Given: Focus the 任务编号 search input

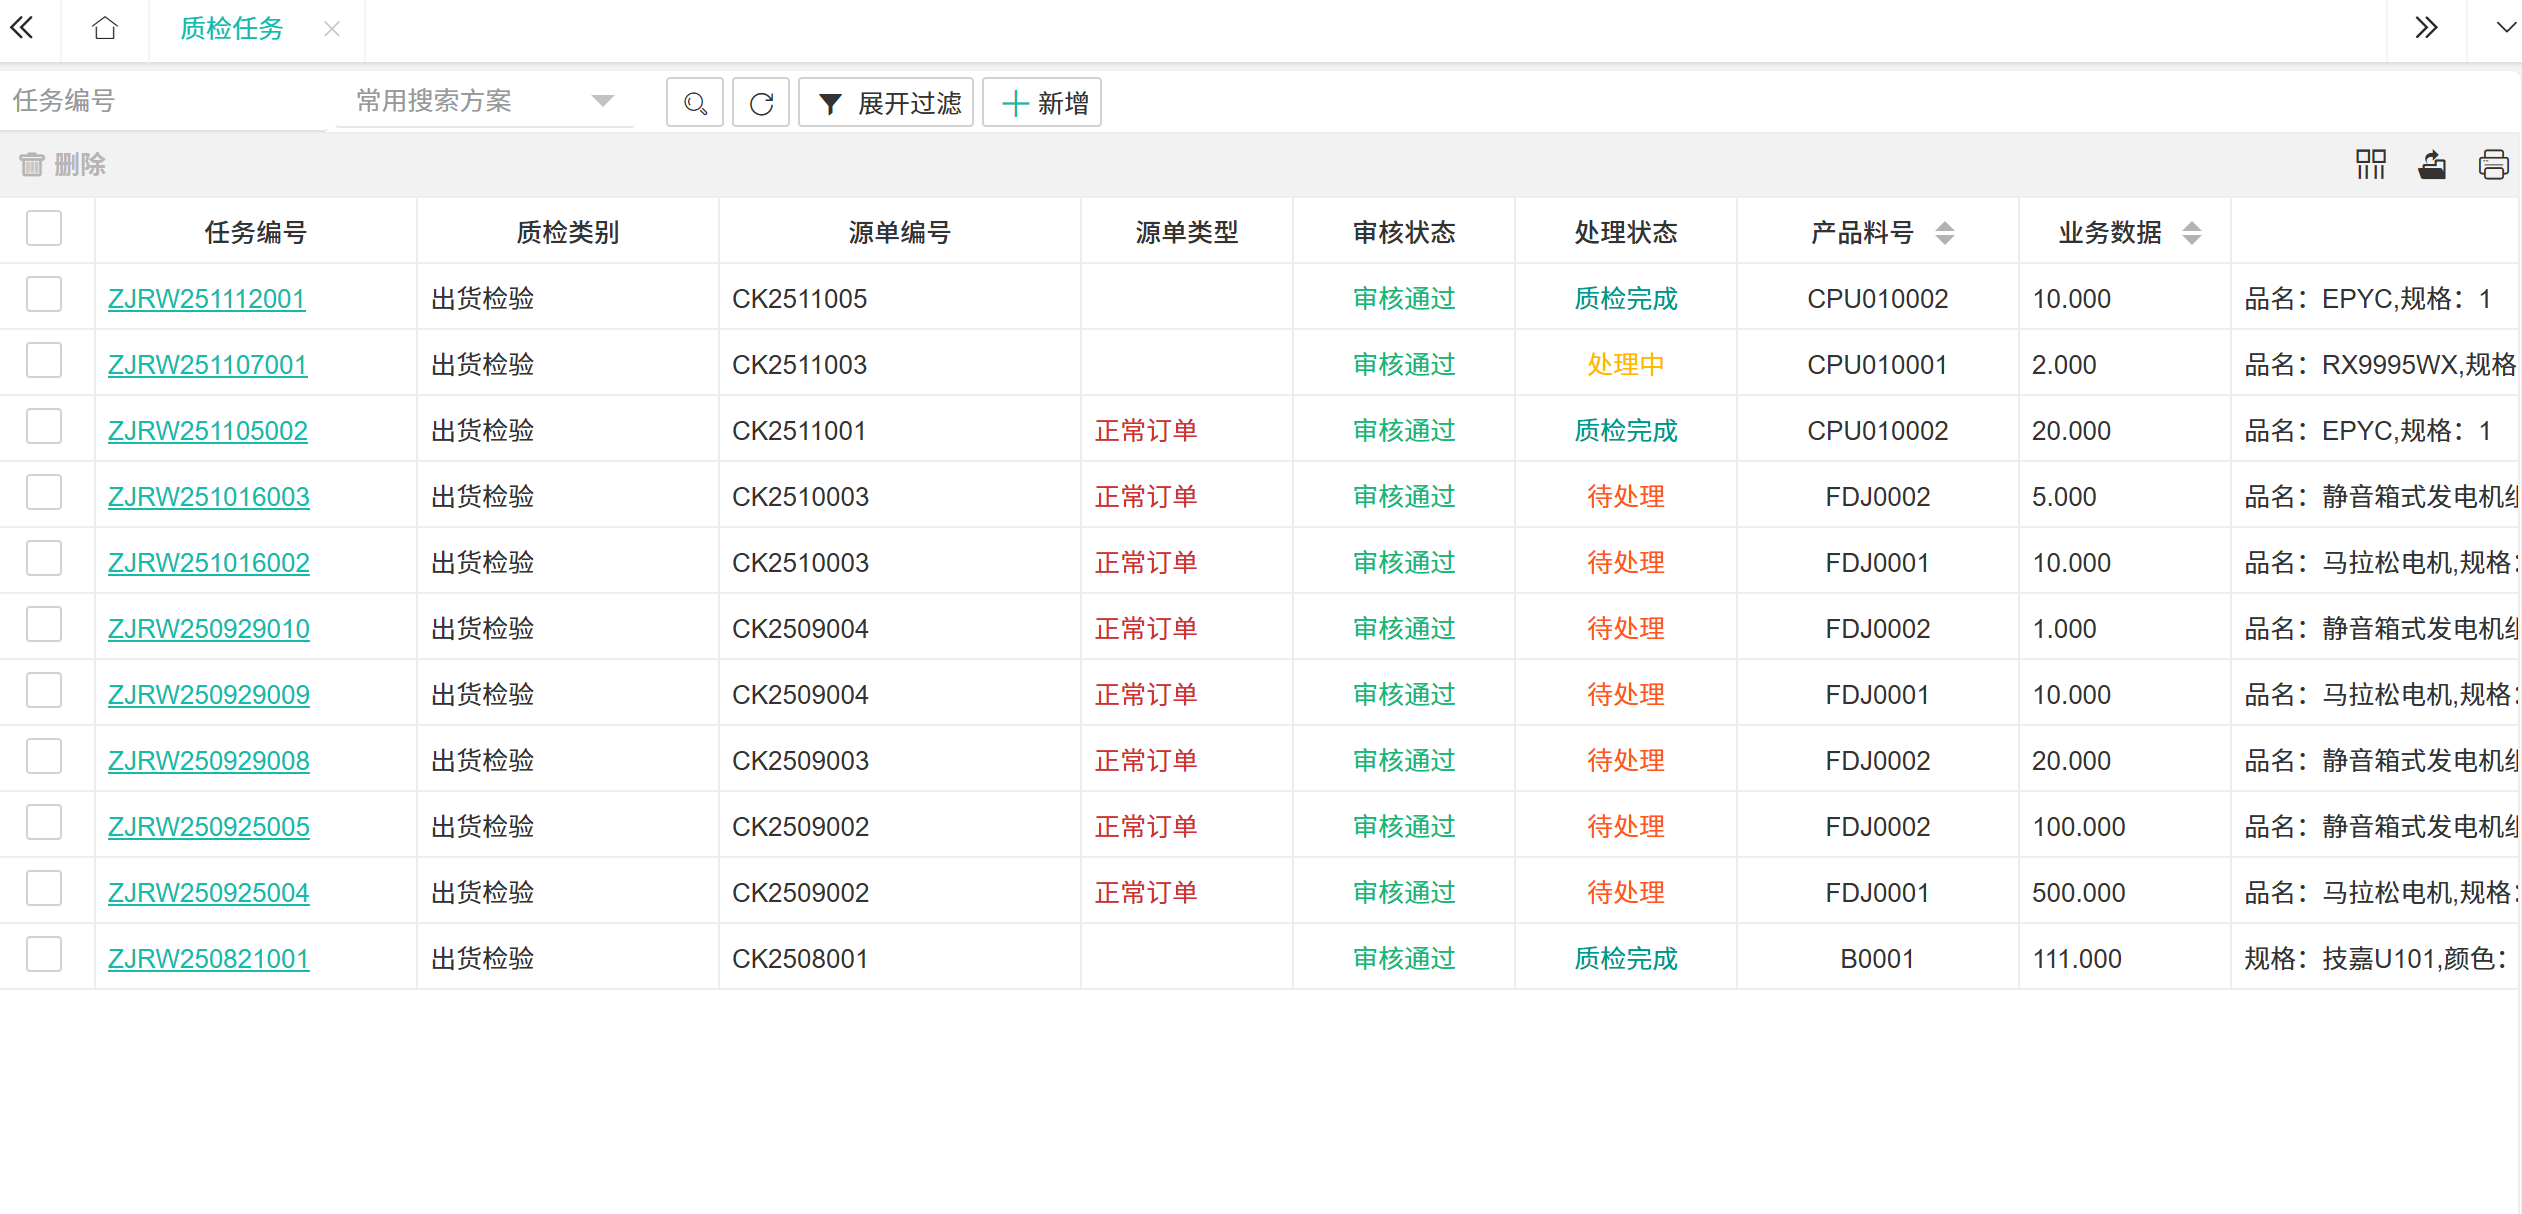Looking at the screenshot, I should (165, 101).
